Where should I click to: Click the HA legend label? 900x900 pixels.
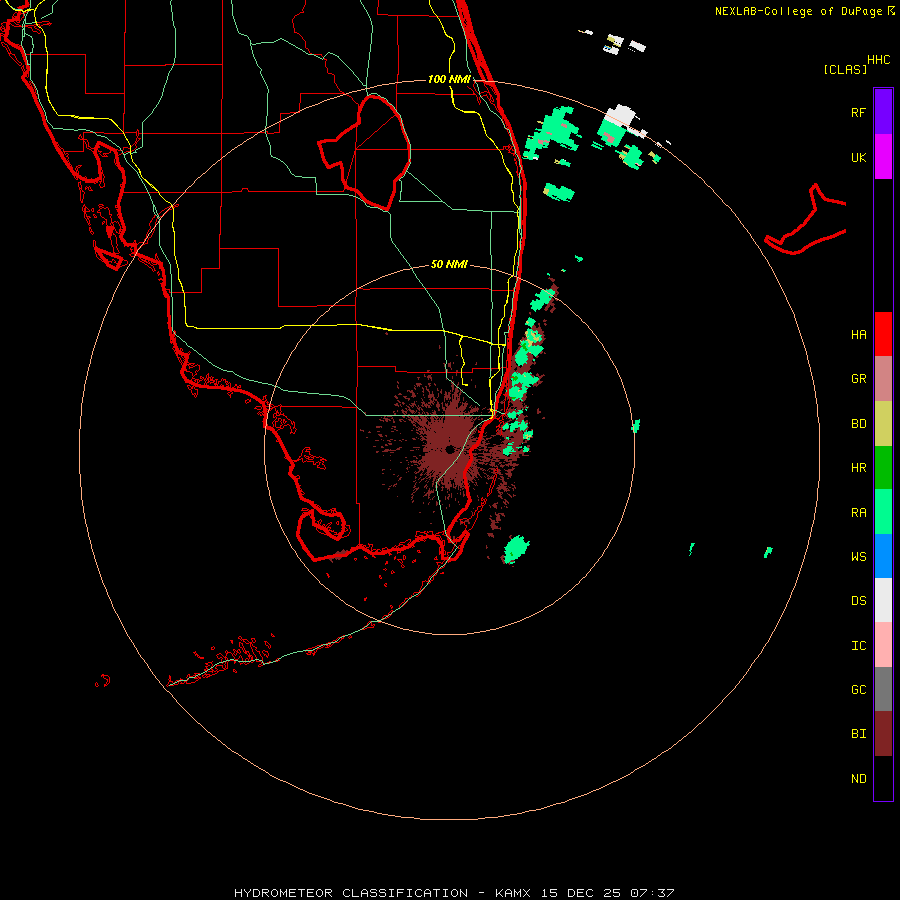point(858,335)
